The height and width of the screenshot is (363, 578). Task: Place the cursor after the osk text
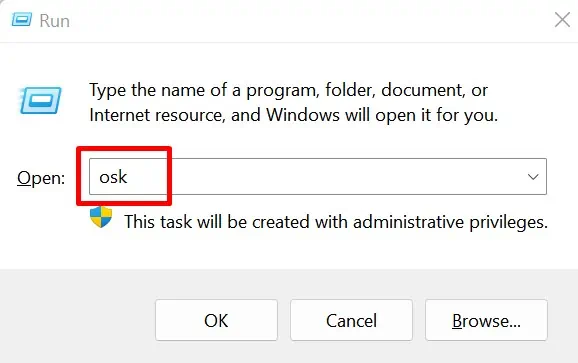pos(130,177)
